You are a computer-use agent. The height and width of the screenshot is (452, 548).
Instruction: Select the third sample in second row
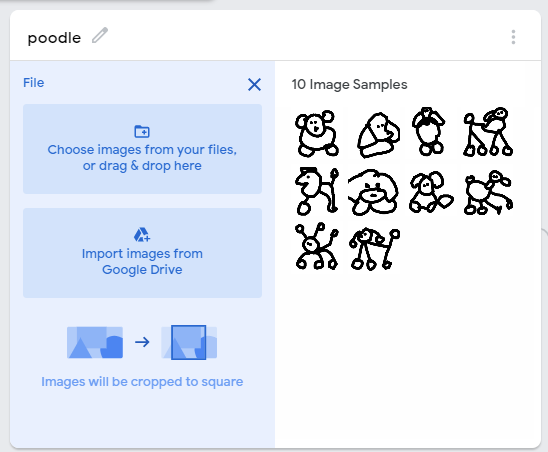(431, 190)
